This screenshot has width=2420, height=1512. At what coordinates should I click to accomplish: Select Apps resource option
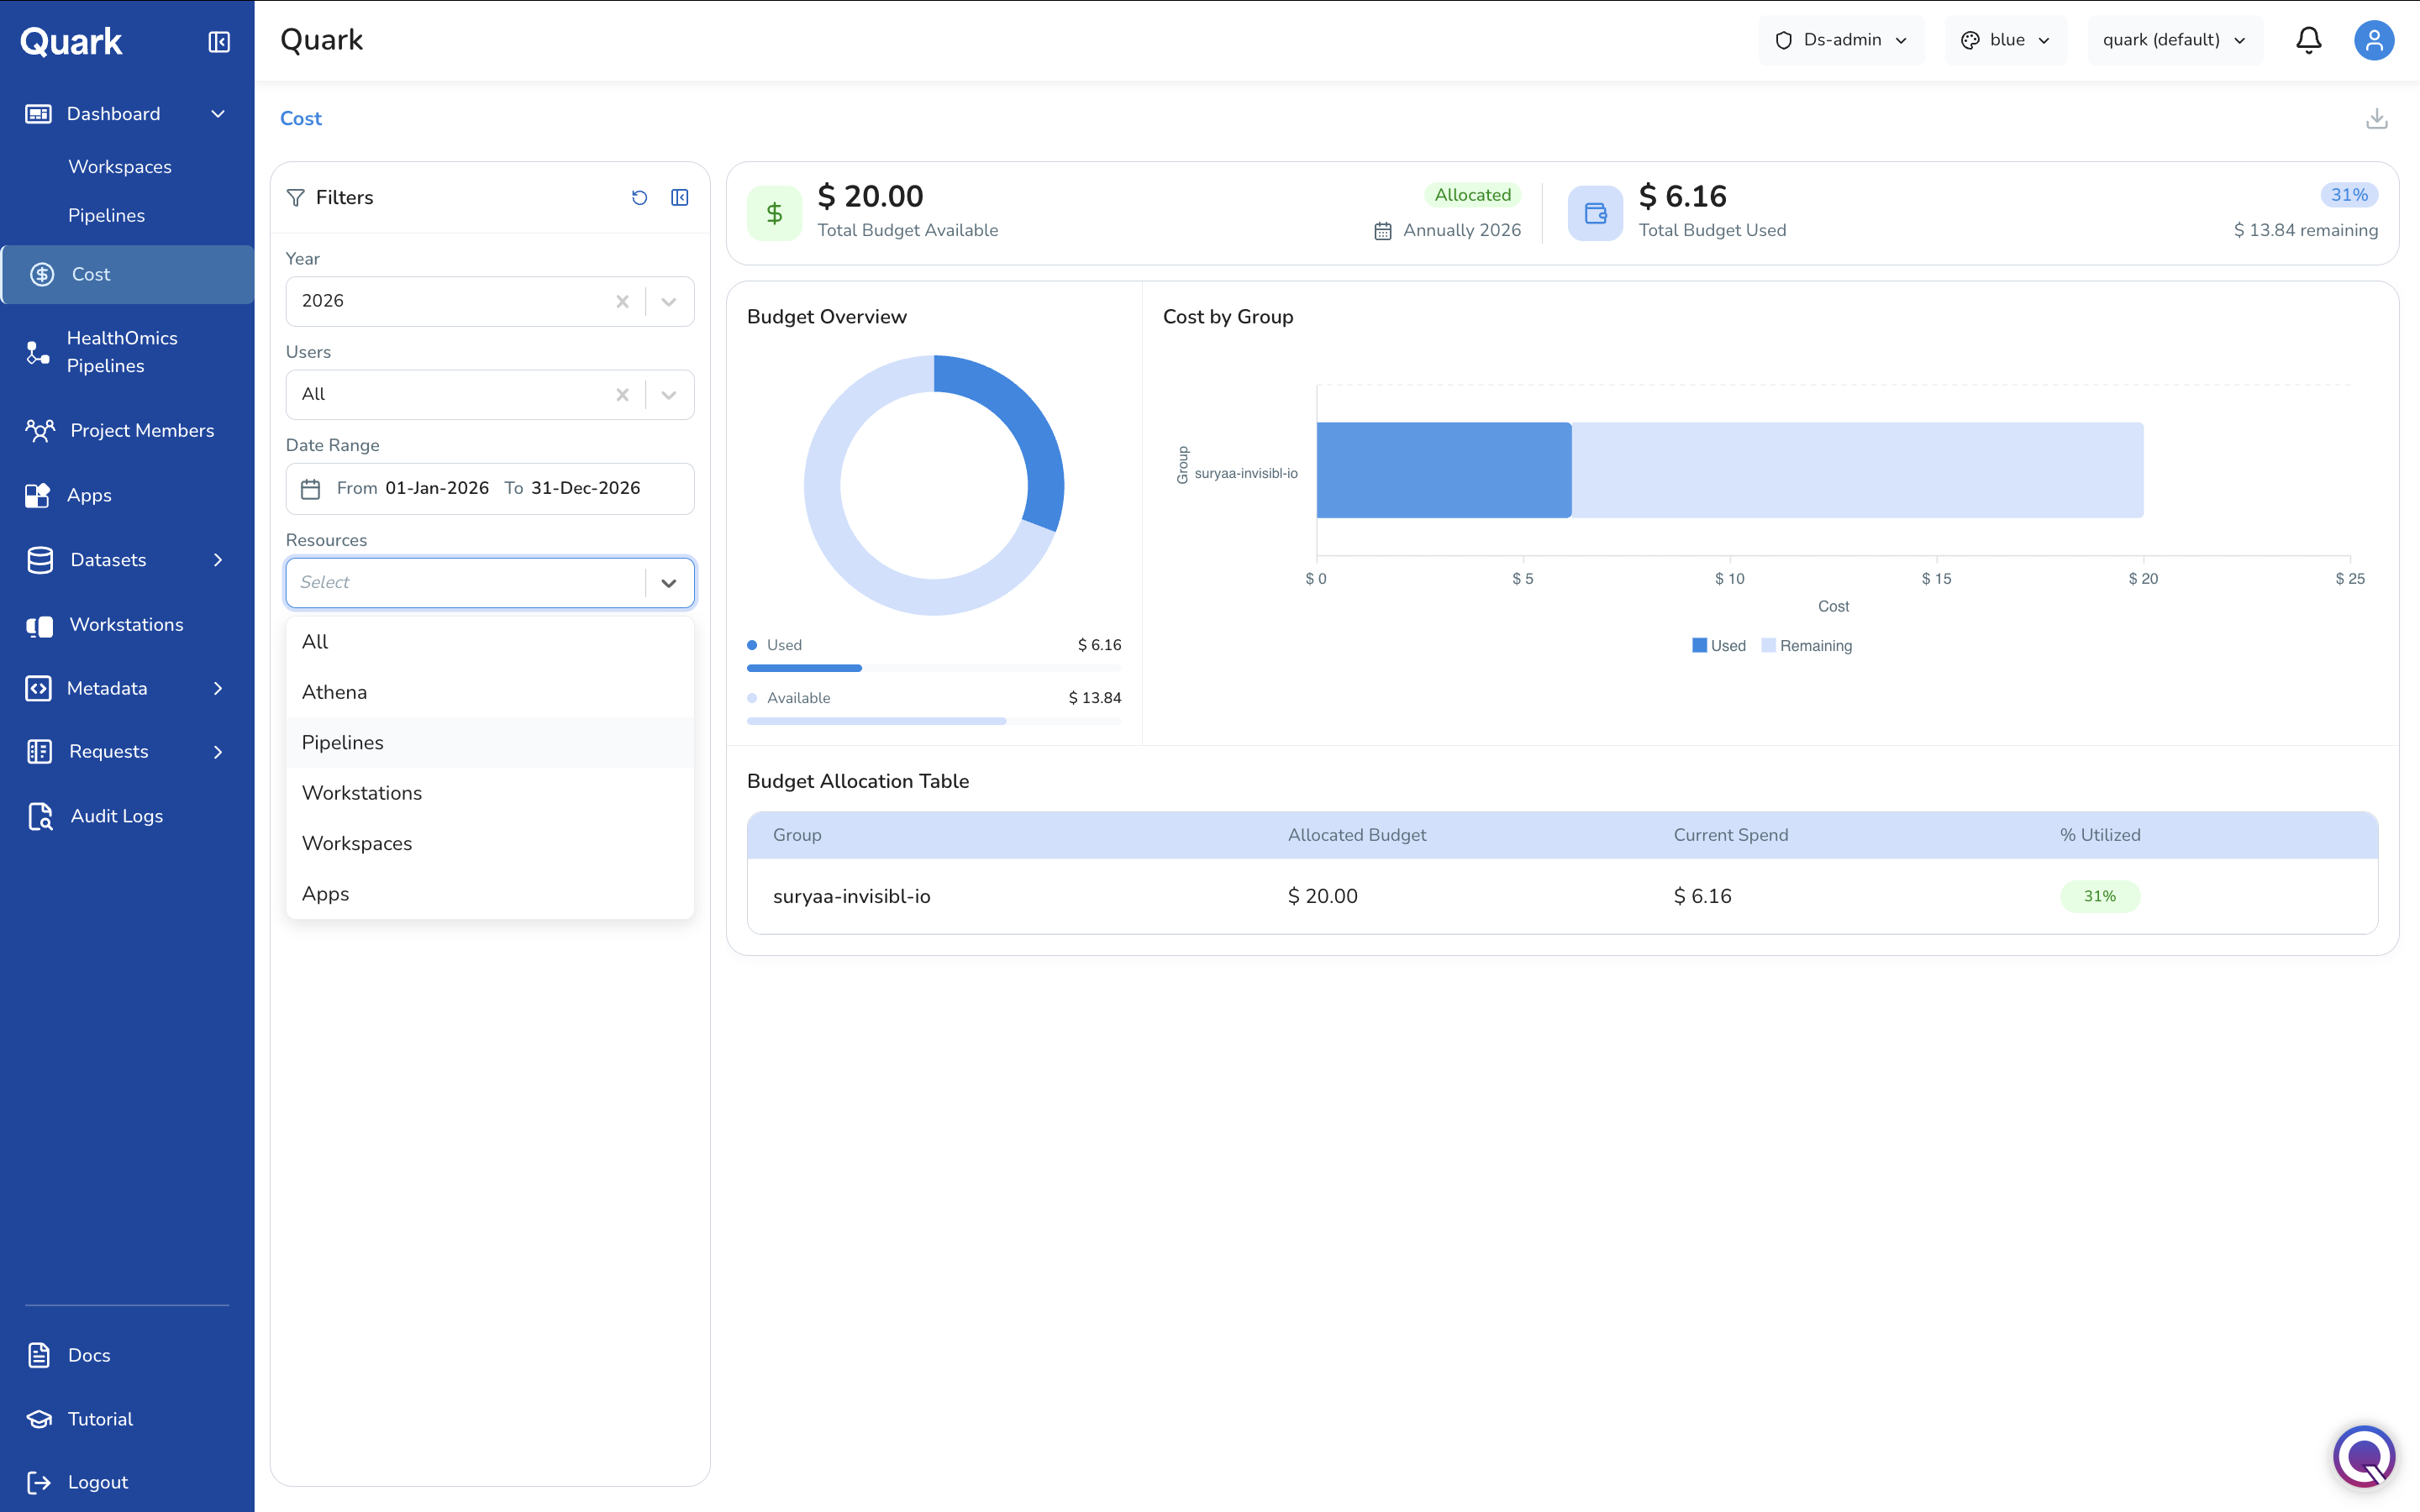pyautogui.click(x=490, y=894)
